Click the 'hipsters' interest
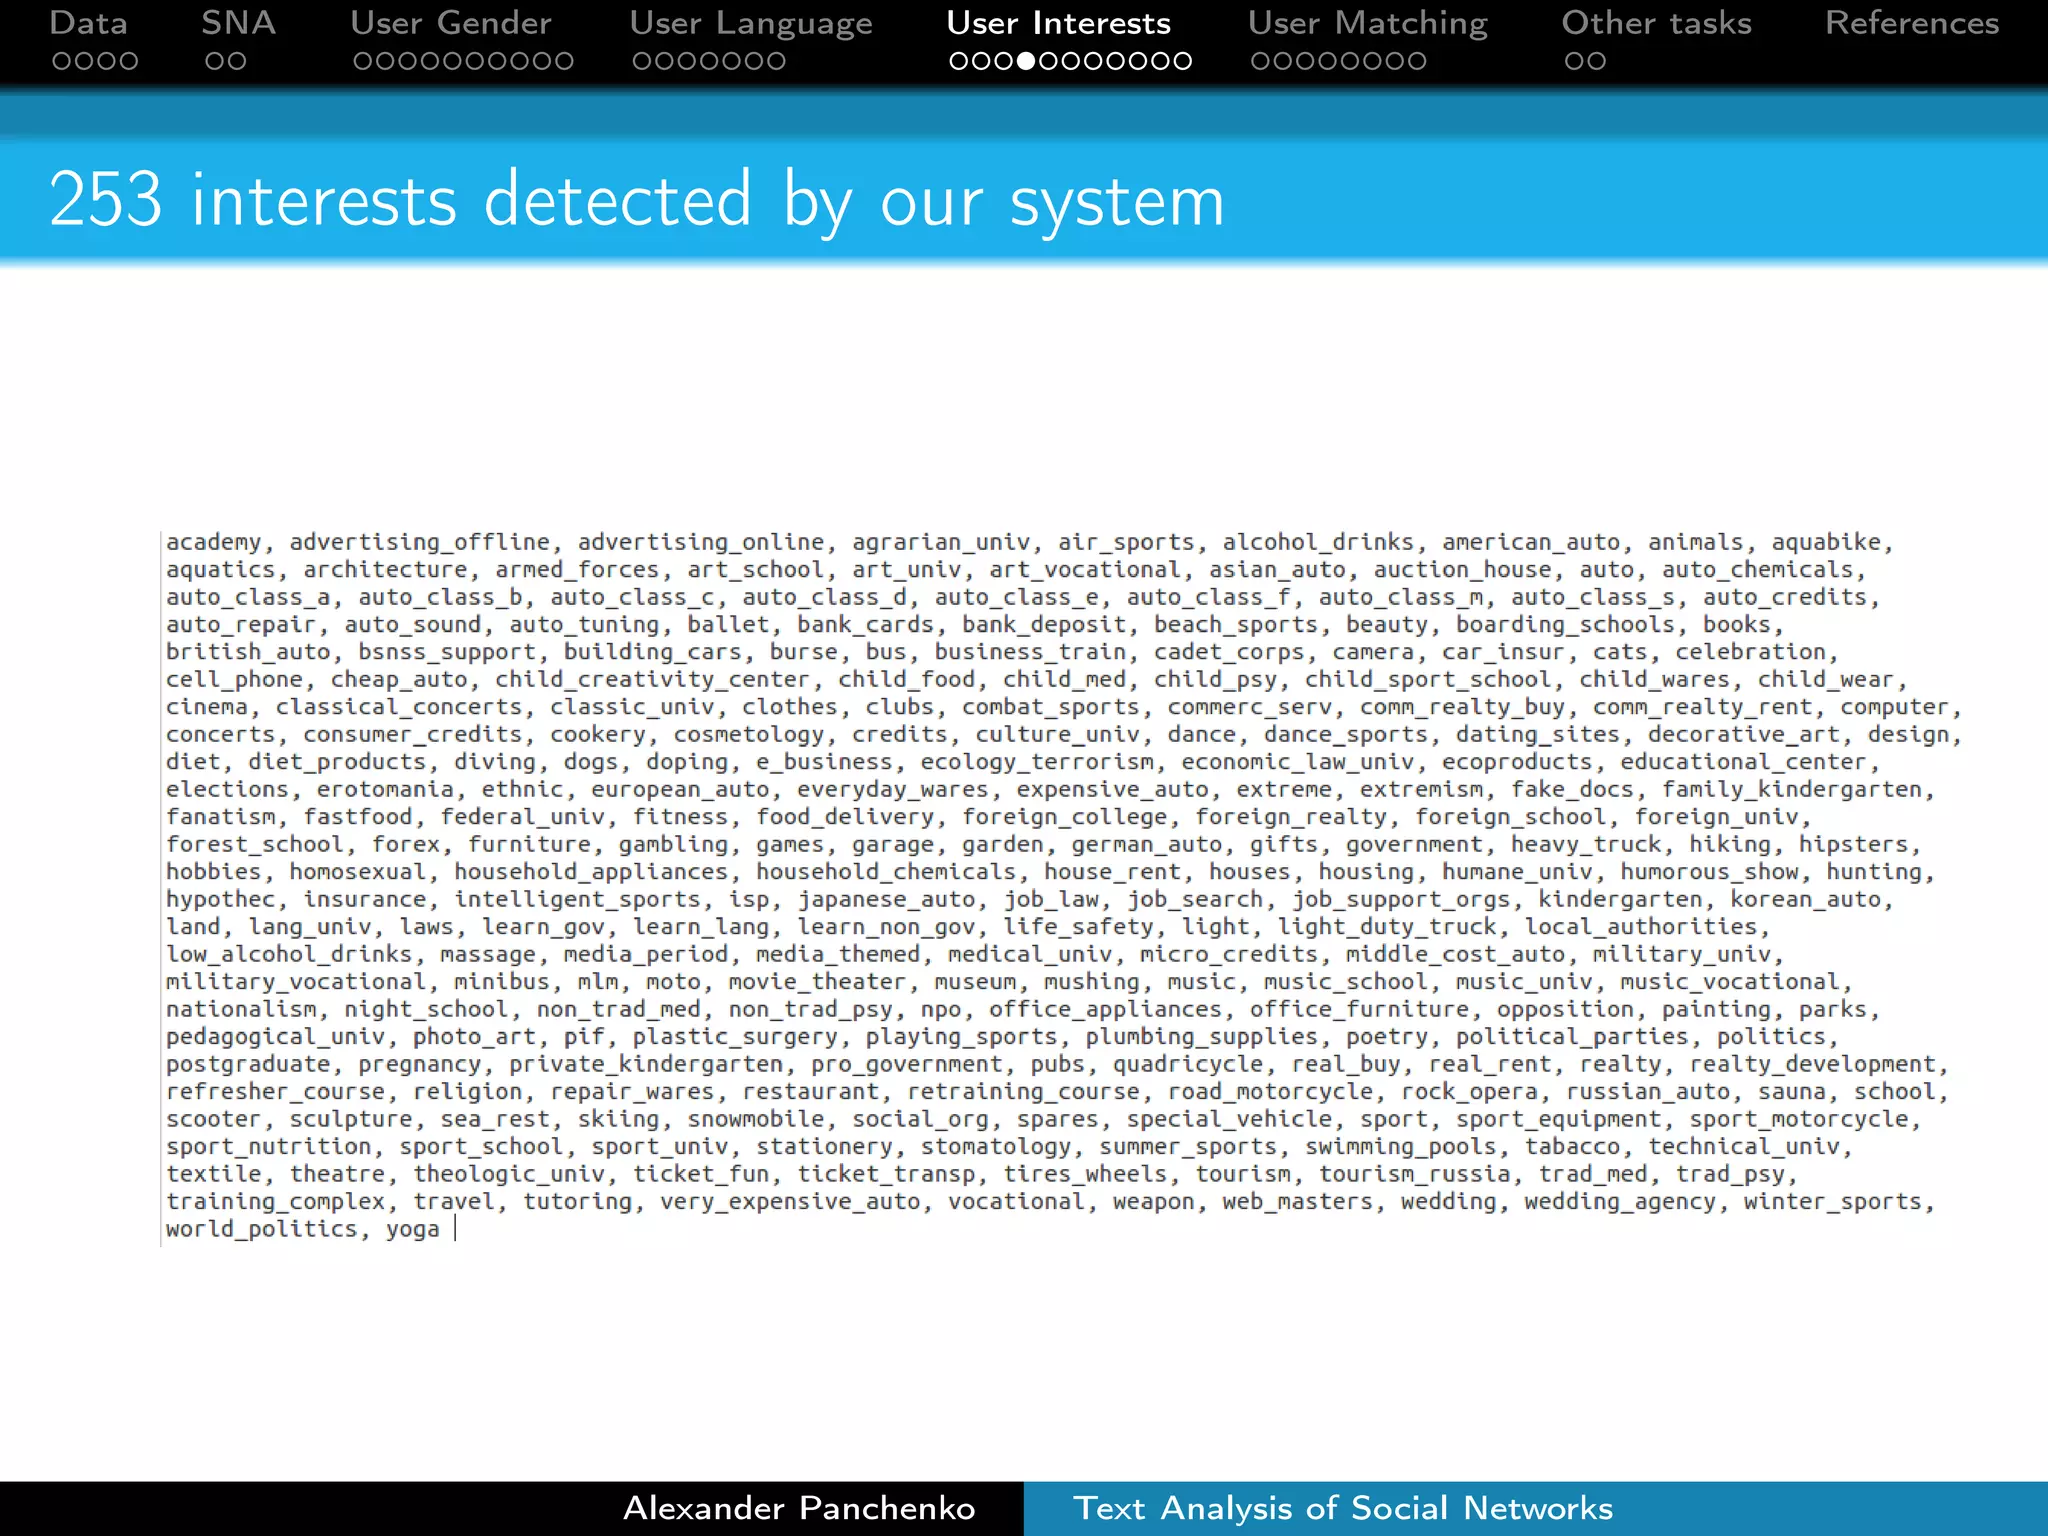 click(1853, 845)
